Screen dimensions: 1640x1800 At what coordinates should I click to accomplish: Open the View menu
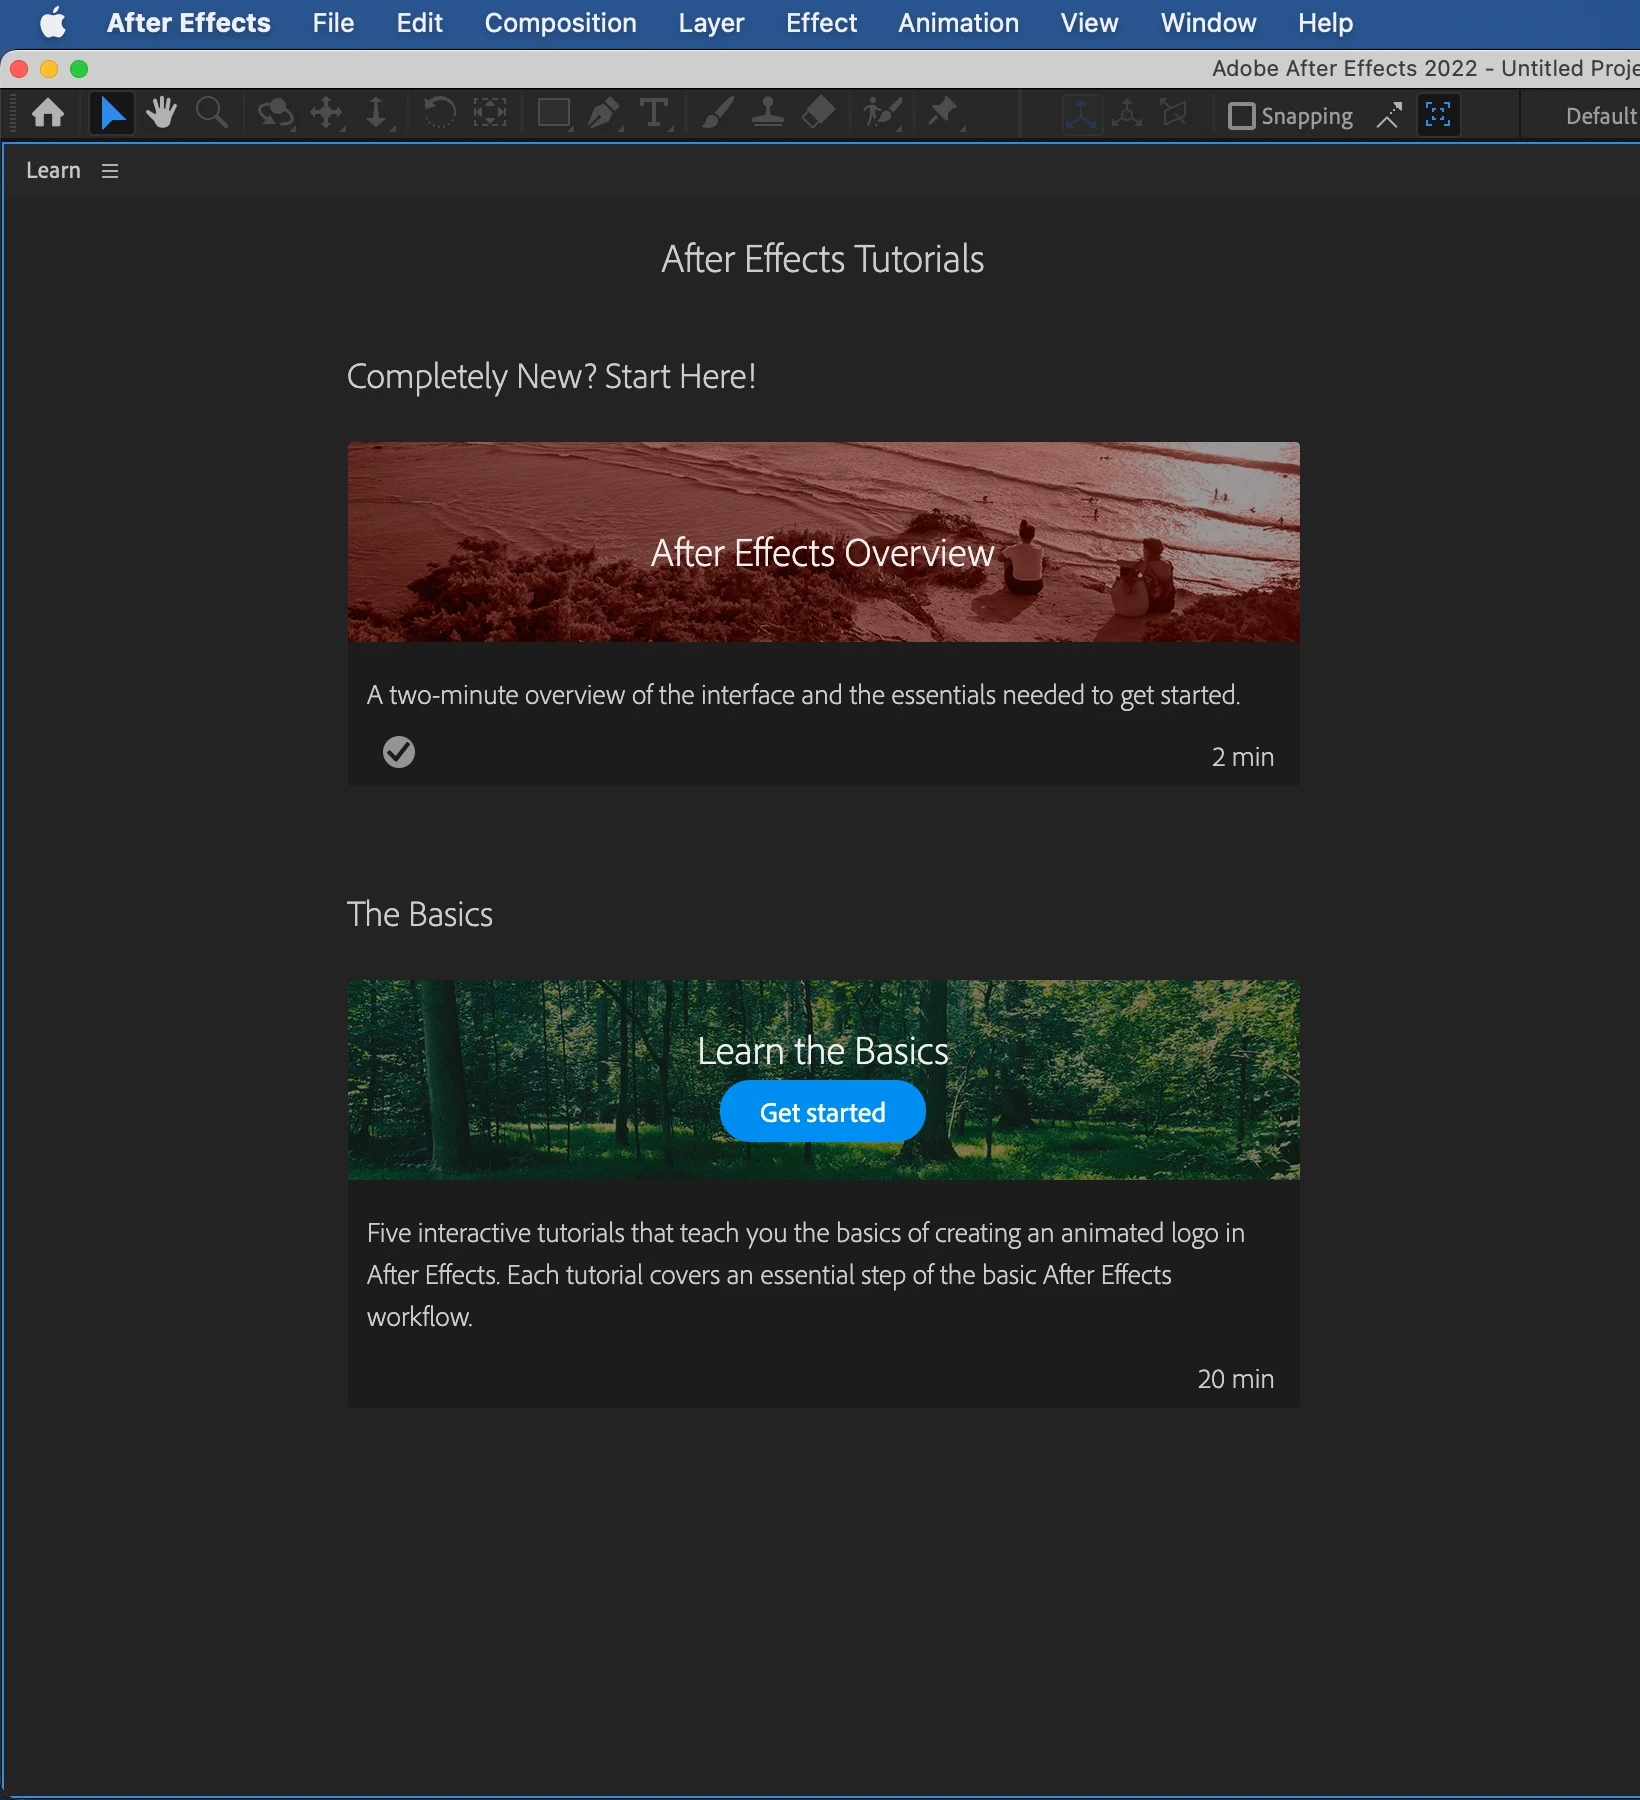(1089, 23)
